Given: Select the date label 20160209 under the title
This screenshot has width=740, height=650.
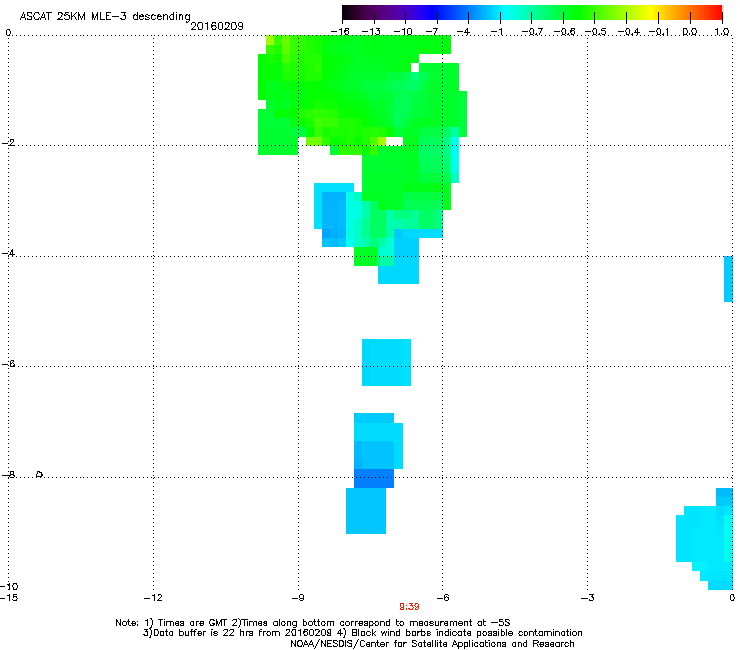Looking at the screenshot, I should (x=217, y=26).
